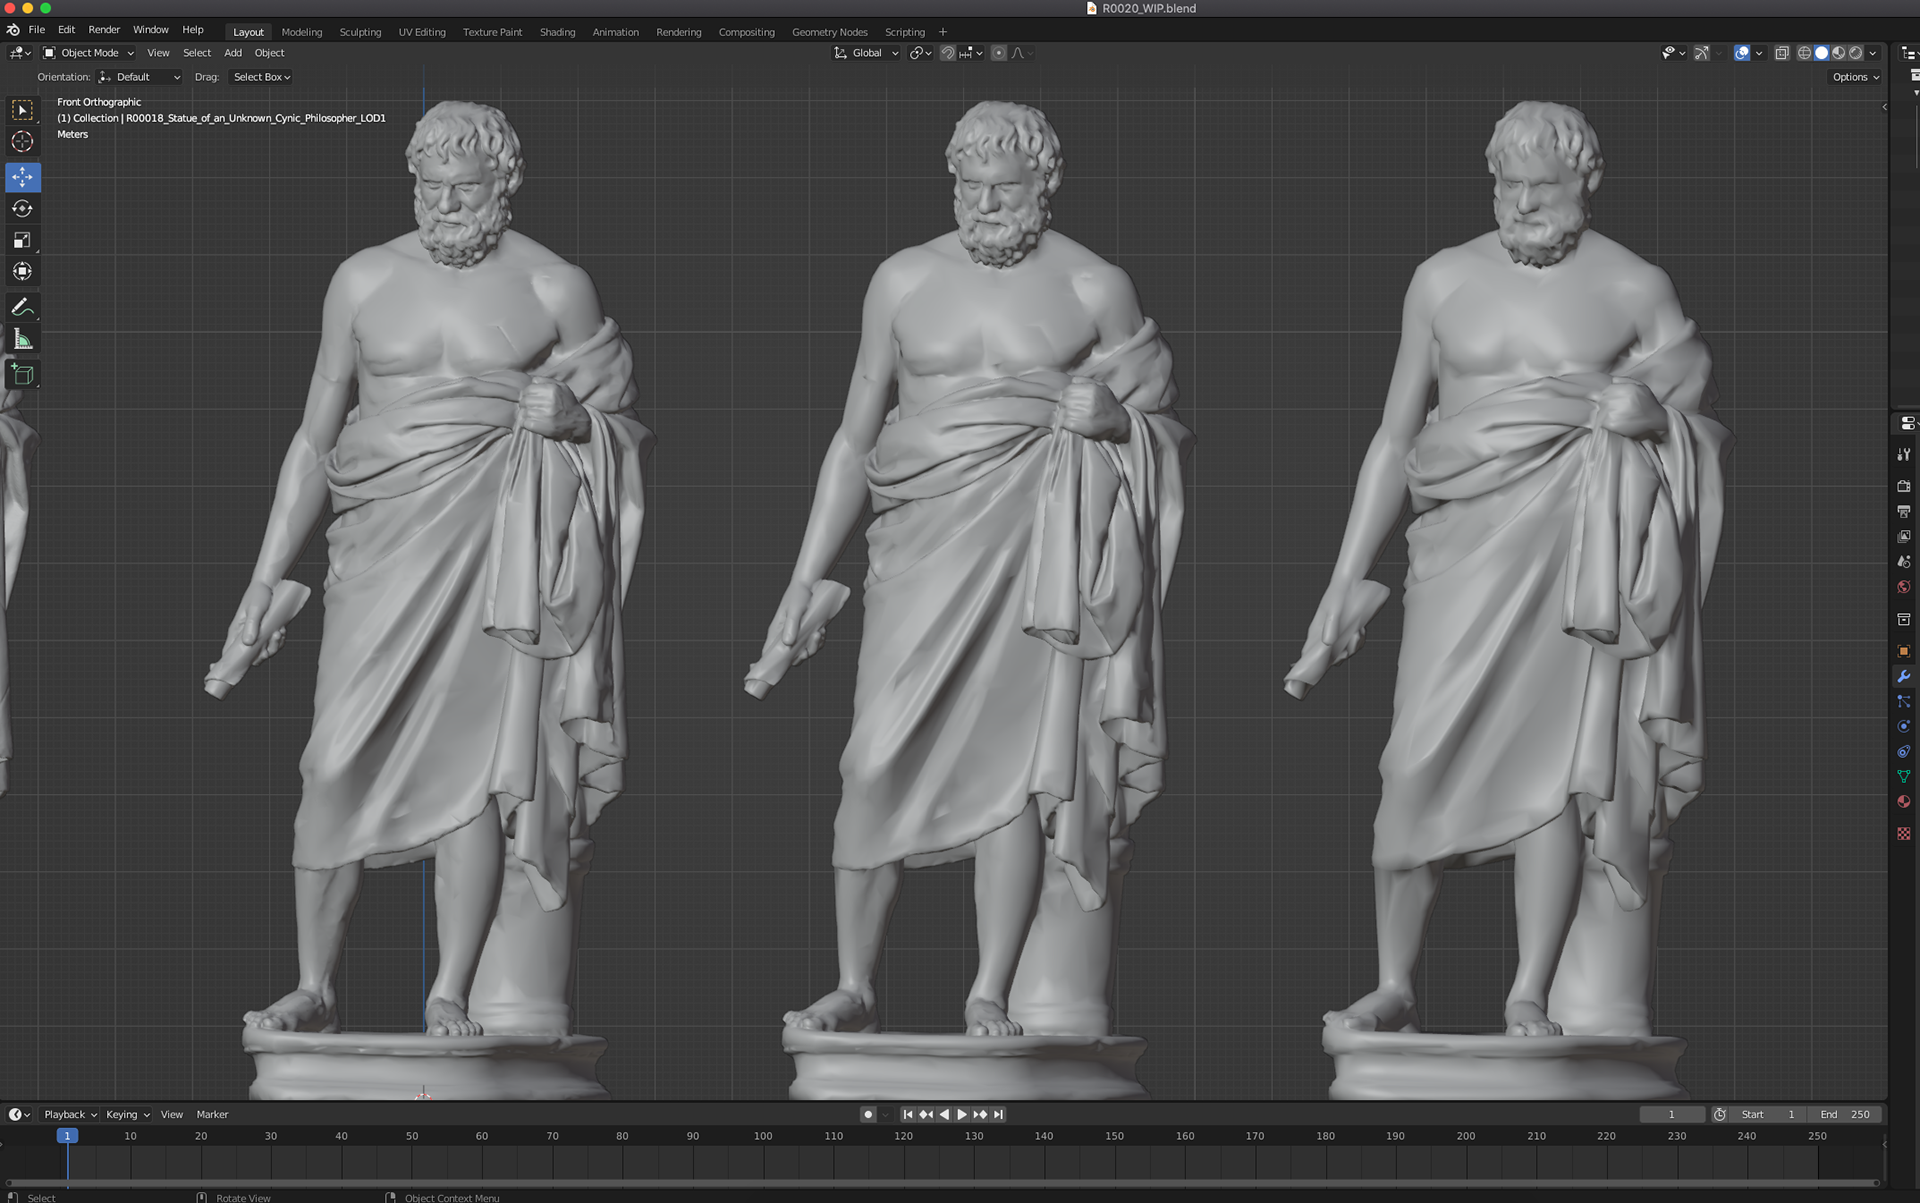Open the Object properties tab

(1904, 651)
